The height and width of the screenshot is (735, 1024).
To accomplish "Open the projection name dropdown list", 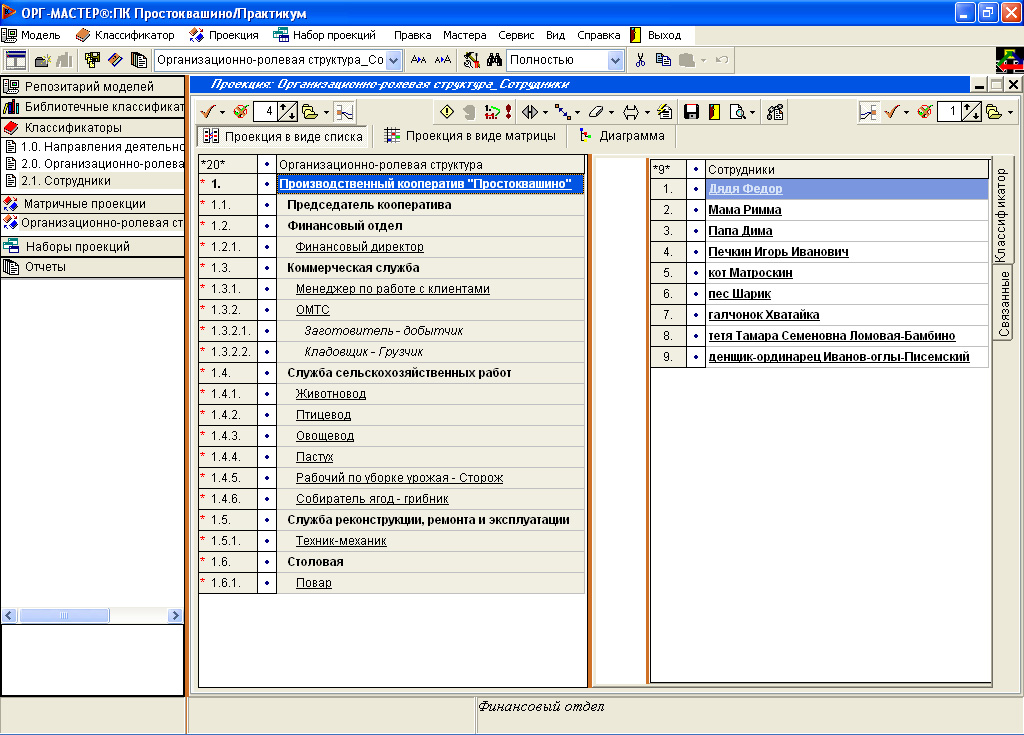I will [394, 60].
